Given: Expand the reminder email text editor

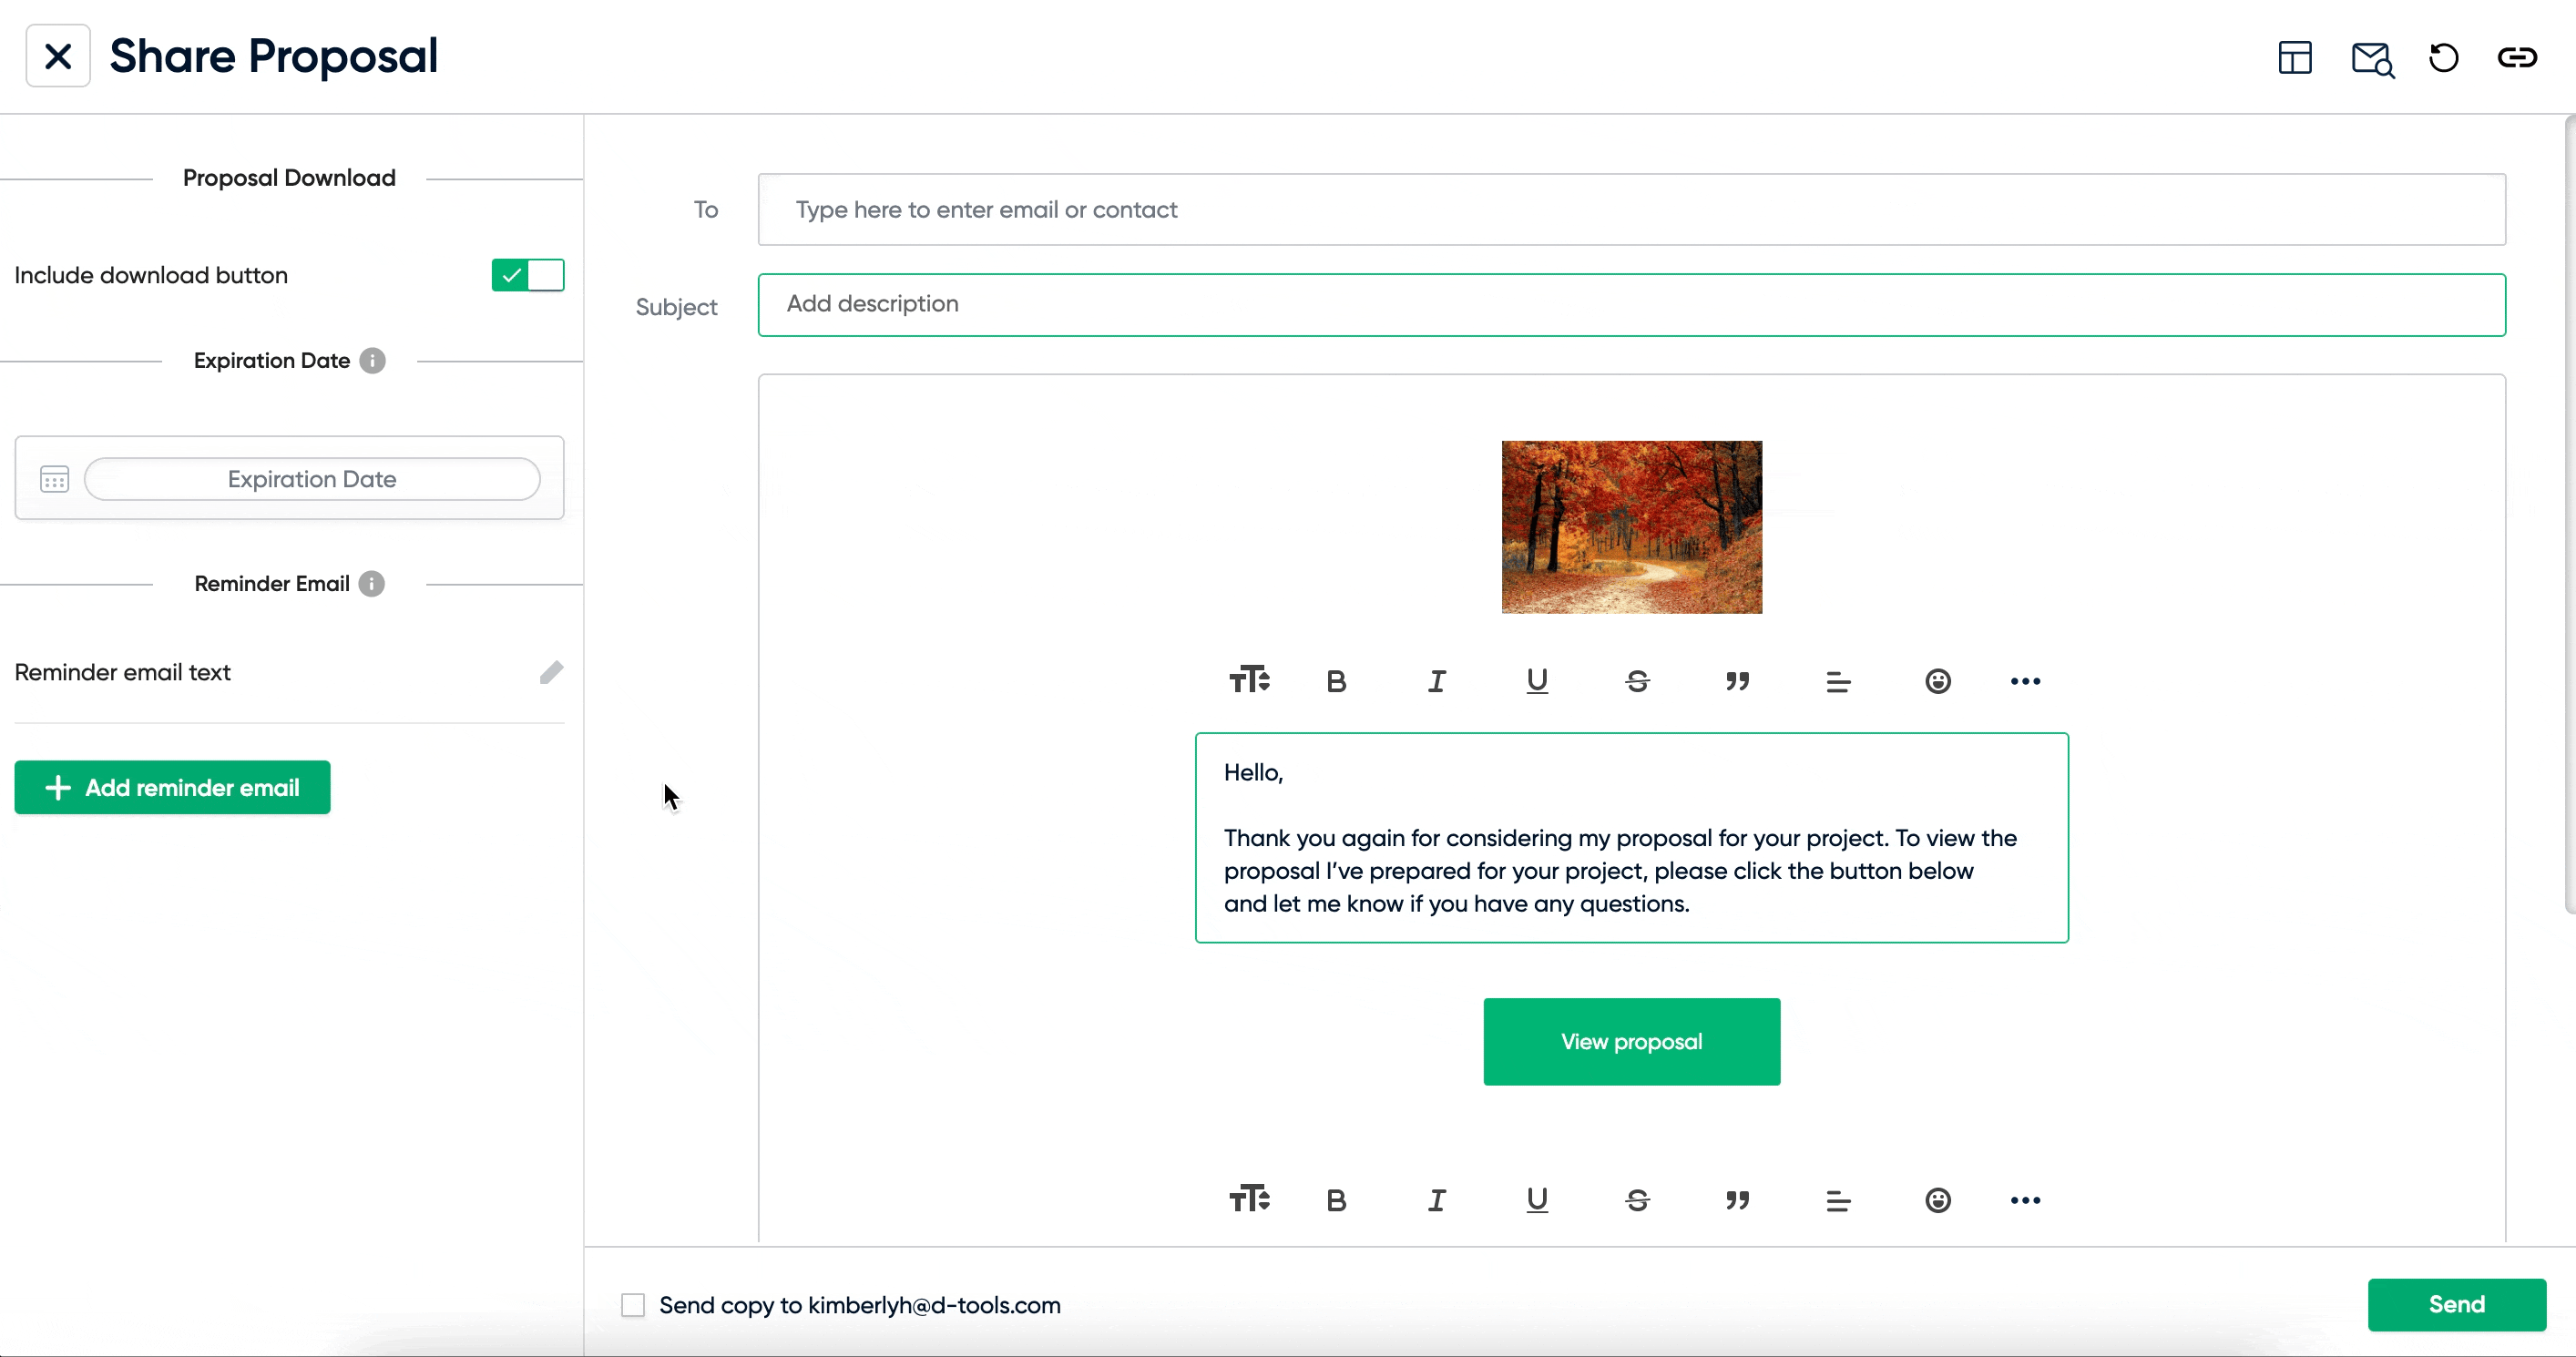Looking at the screenshot, I should (550, 671).
